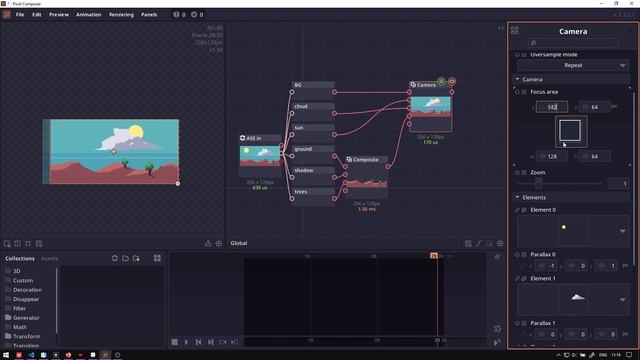The width and height of the screenshot is (640, 360).
Task: Click the timeline current frame marker
Action: click(434, 256)
